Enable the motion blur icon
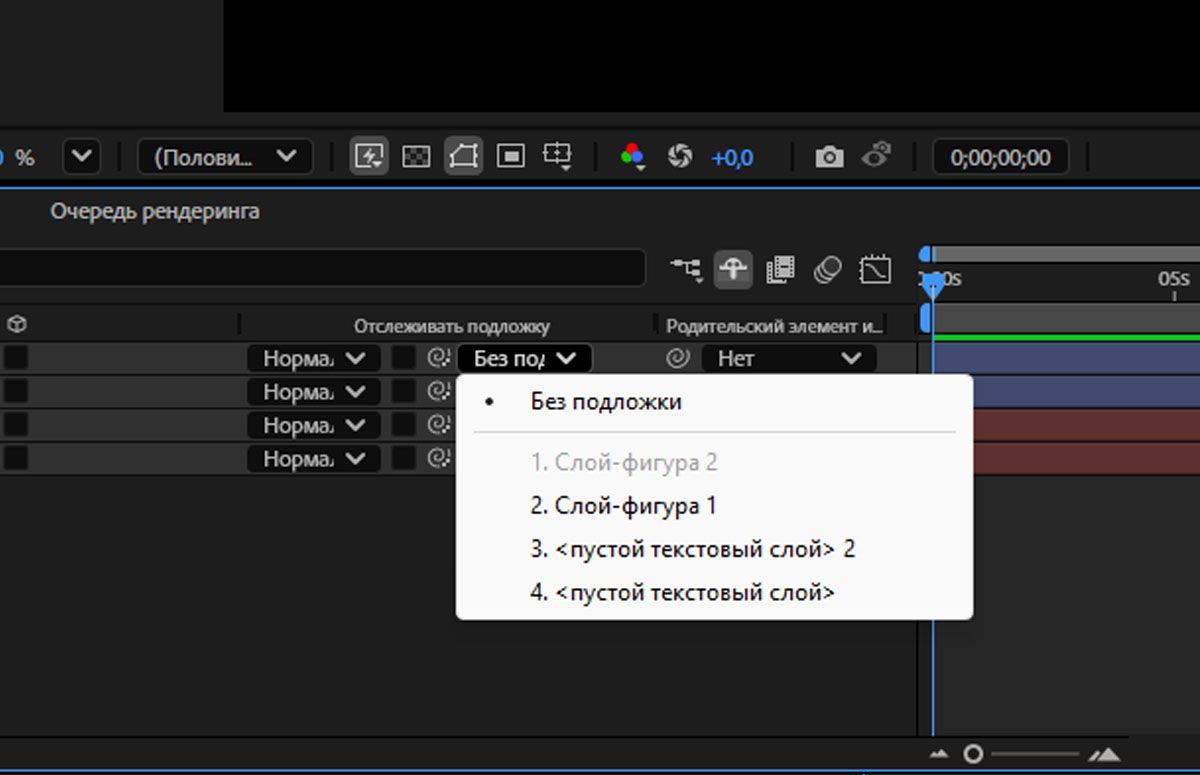This screenshot has width=1200, height=775. 827,269
